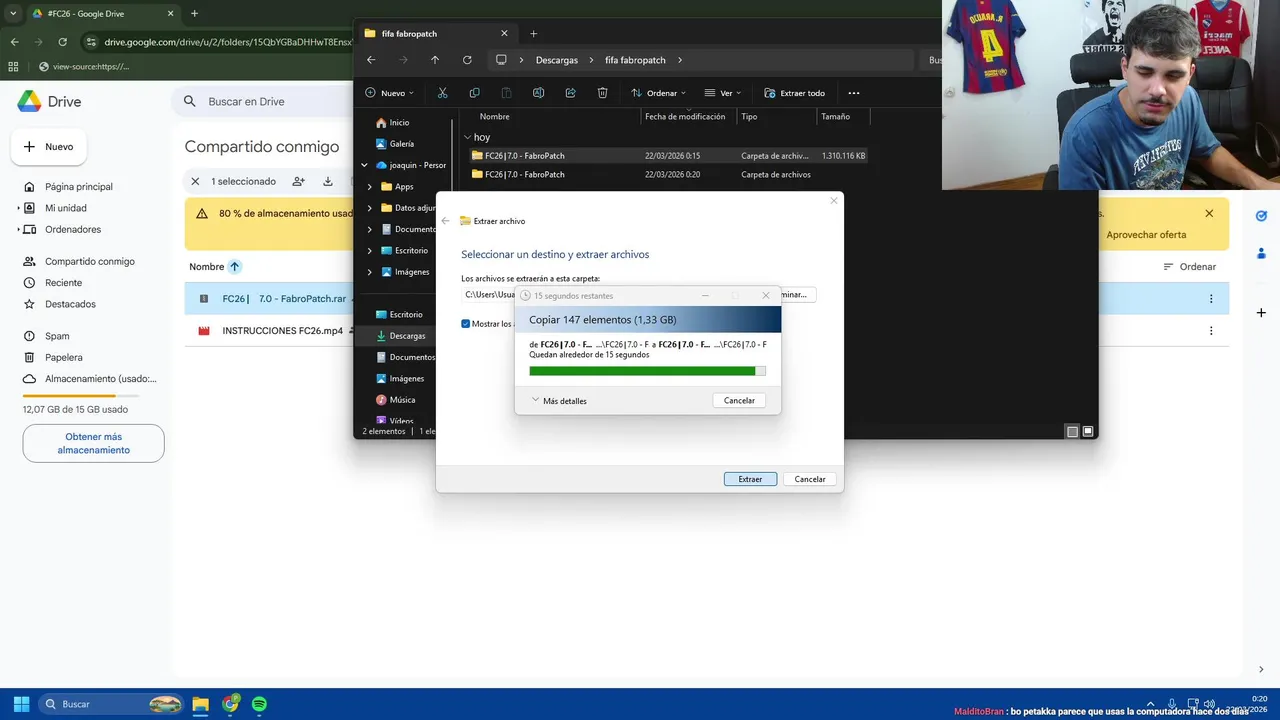Refresh the File Explorer folder view

pos(467,60)
